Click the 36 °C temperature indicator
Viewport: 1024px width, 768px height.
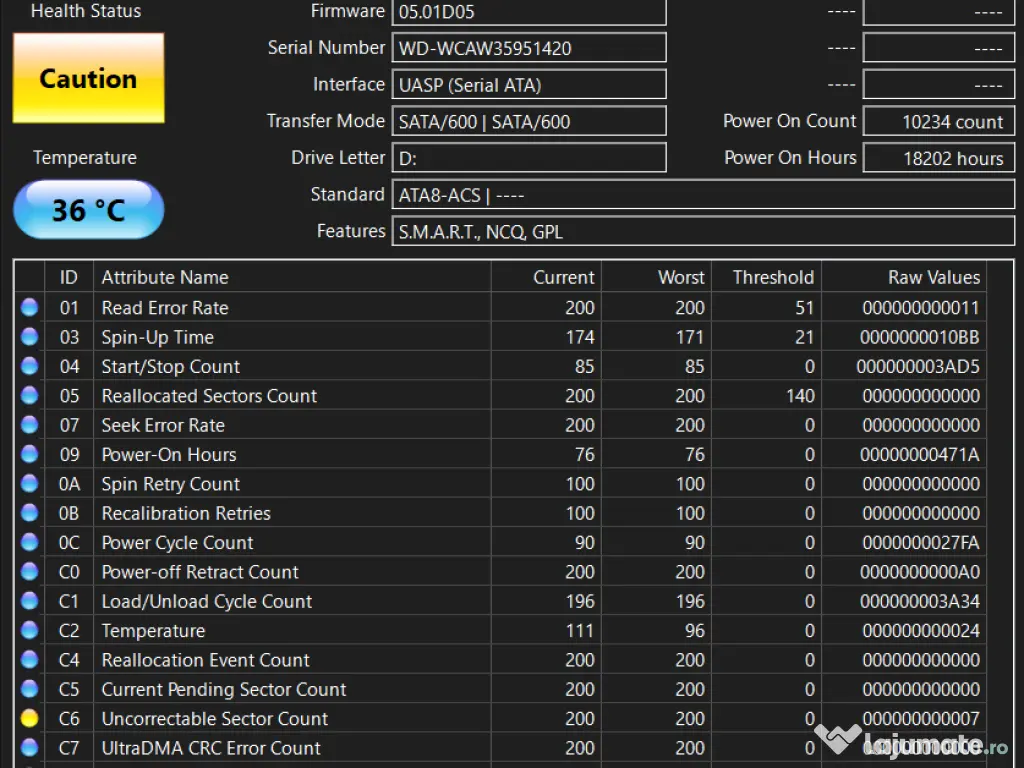point(88,210)
